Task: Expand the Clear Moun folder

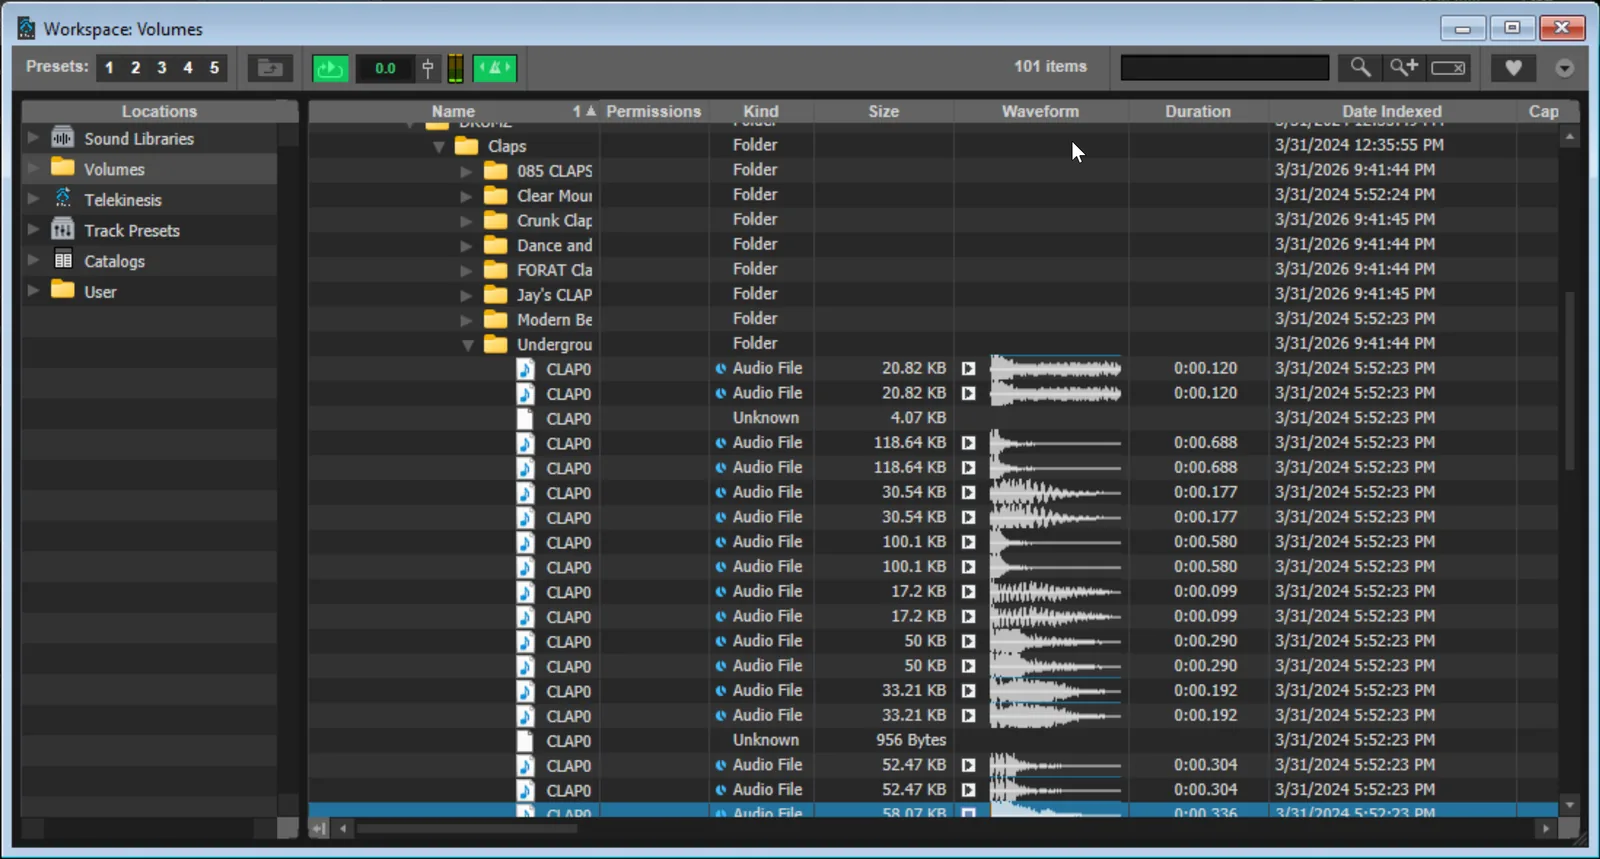Action: [466, 197]
